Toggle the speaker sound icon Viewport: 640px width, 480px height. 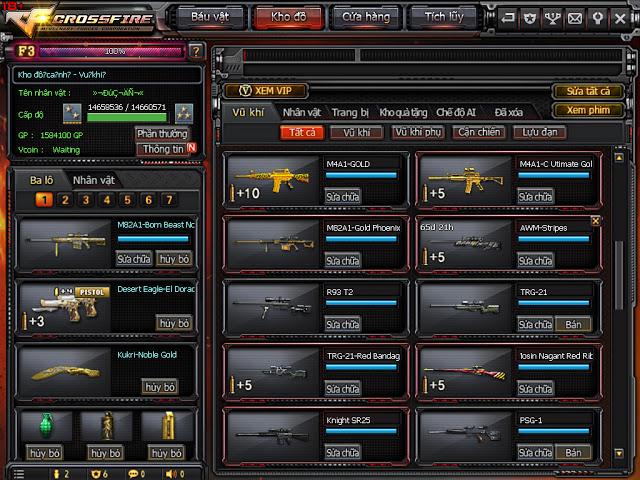171,474
